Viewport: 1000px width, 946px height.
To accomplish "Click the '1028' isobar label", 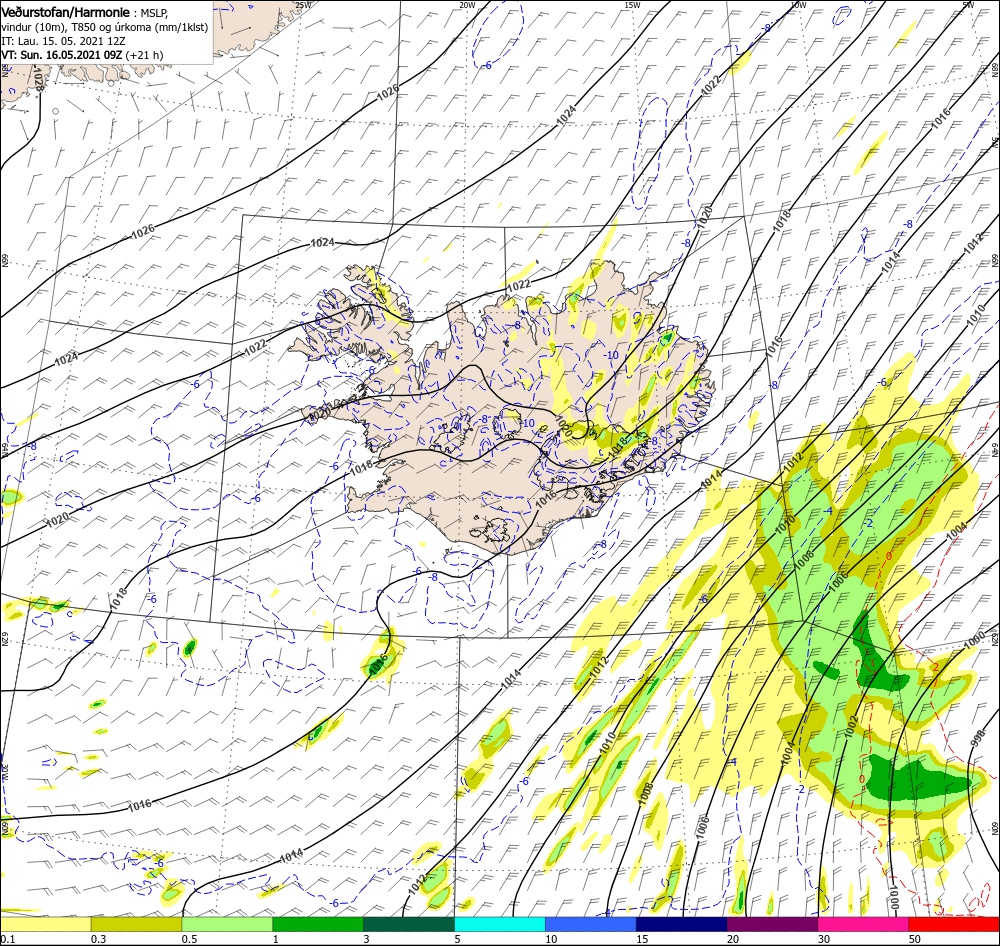I will pyautogui.click(x=38, y=80).
